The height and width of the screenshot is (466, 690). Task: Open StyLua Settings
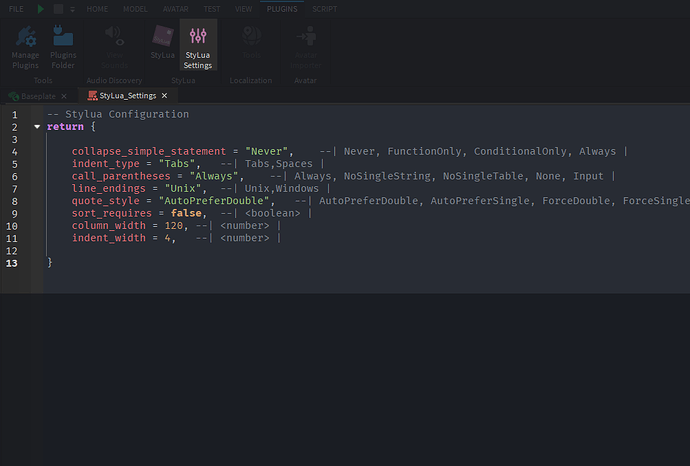pyautogui.click(x=198, y=47)
